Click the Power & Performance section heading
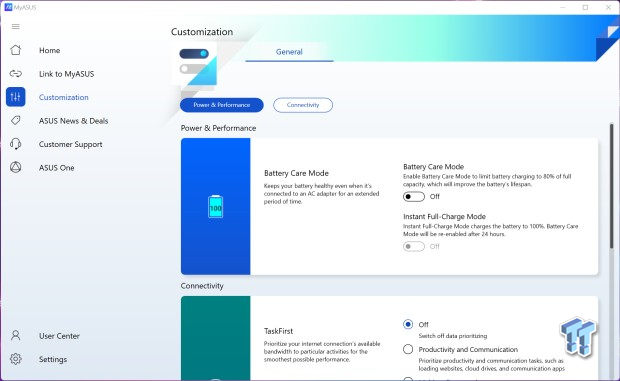The width and height of the screenshot is (620, 381). 218,128
